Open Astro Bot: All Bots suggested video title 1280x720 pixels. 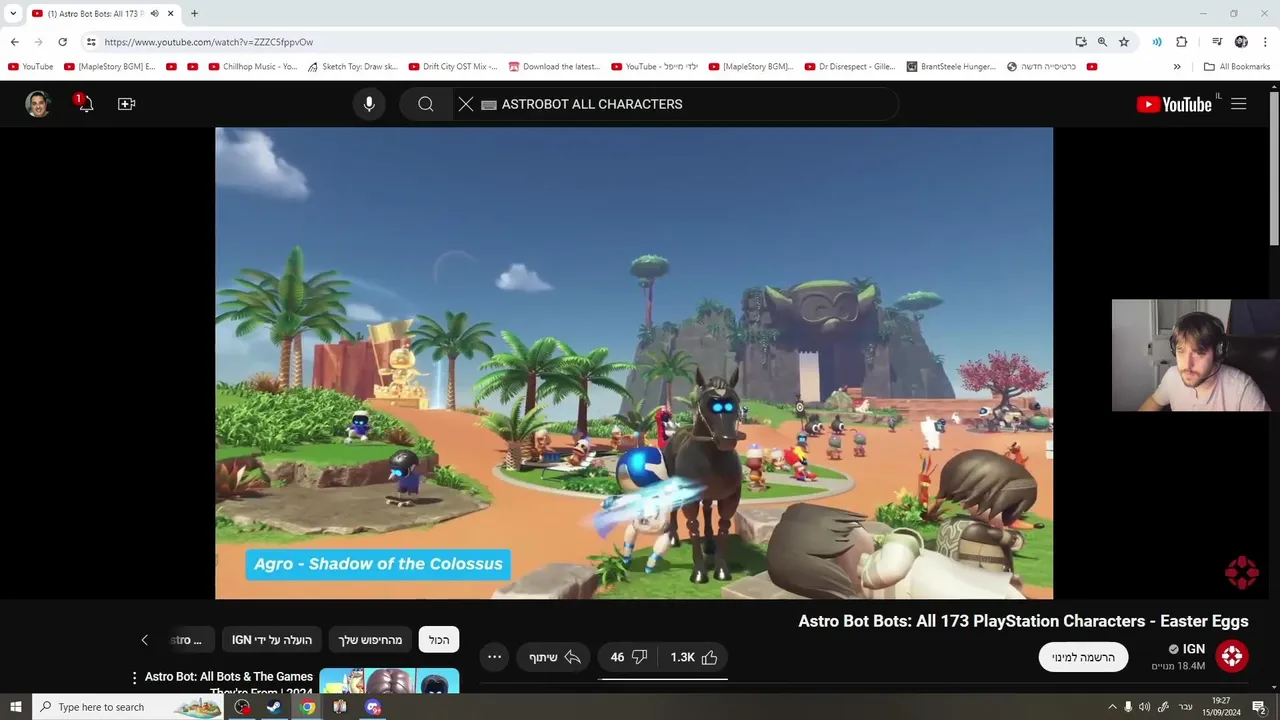click(229, 683)
